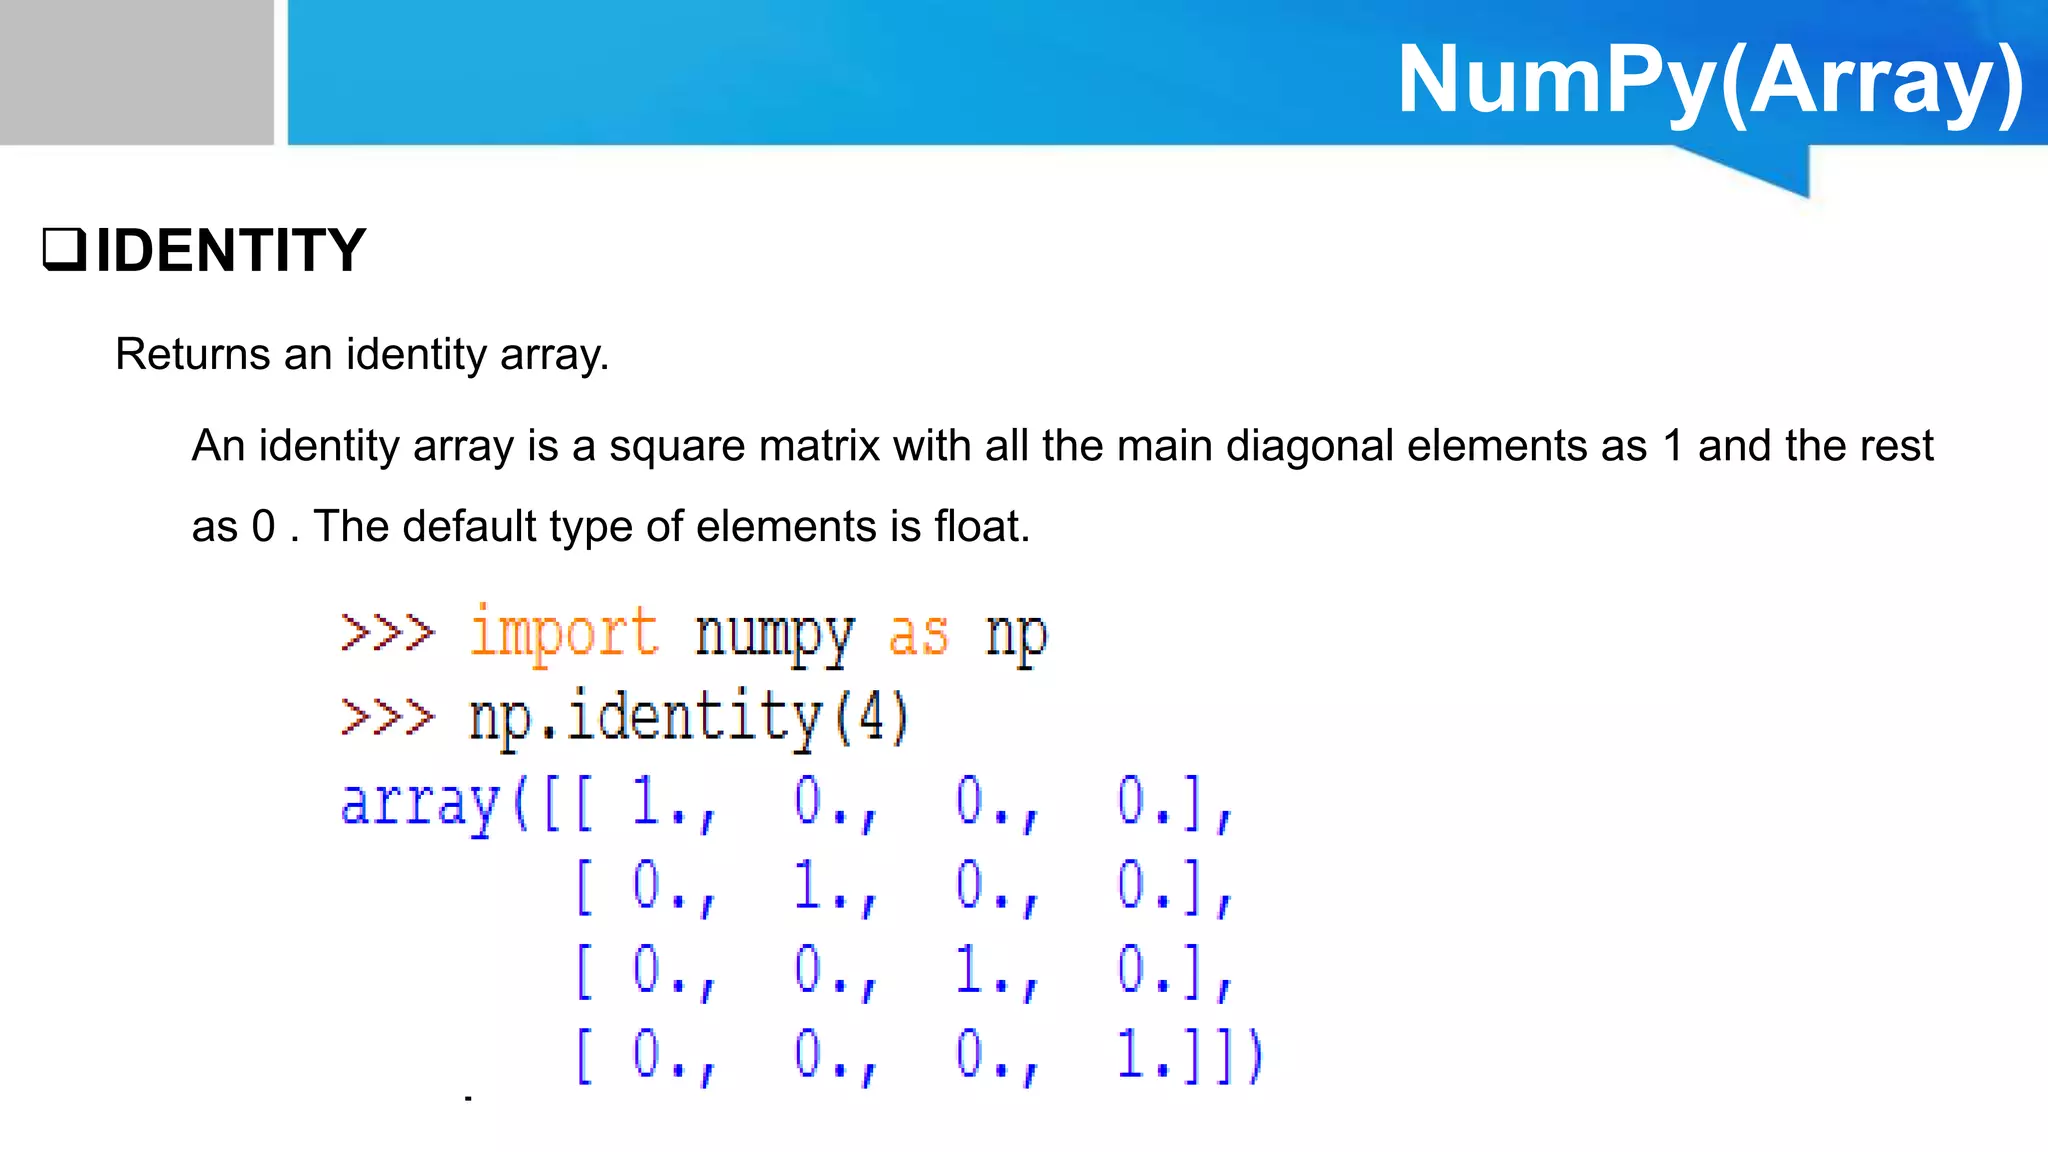The height and width of the screenshot is (1152, 2048).
Task: Click the second '>>>' prompt before np.identity
Action: [x=387, y=718]
